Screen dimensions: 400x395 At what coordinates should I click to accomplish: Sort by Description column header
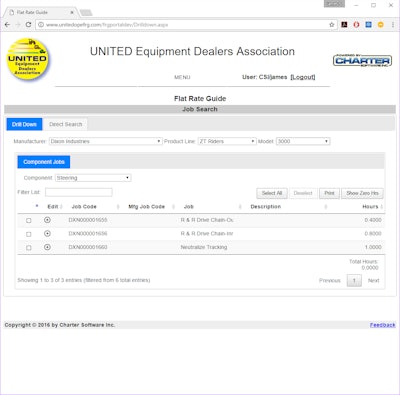(x=266, y=207)
